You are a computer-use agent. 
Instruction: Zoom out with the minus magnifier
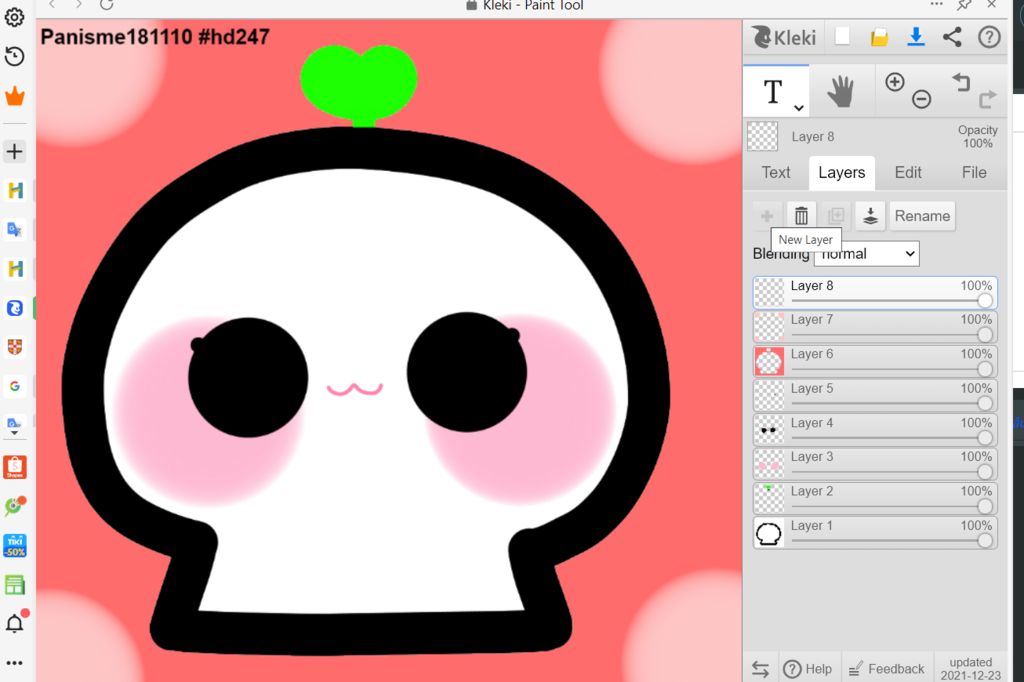pos(921,99)
